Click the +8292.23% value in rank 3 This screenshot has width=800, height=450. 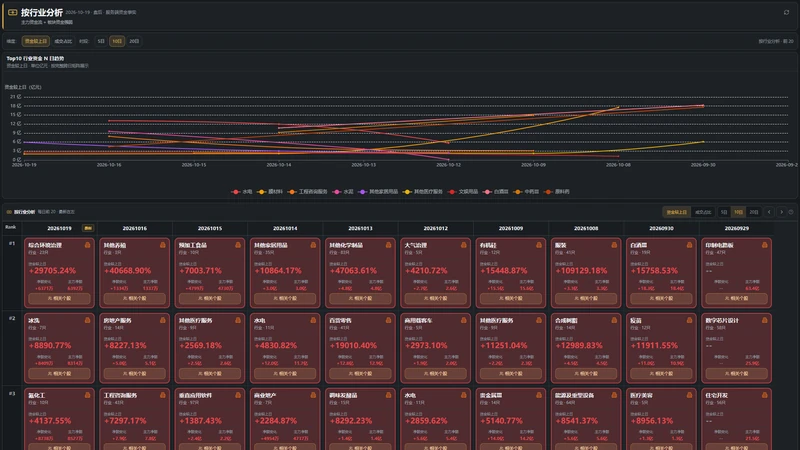pos(353,421)
